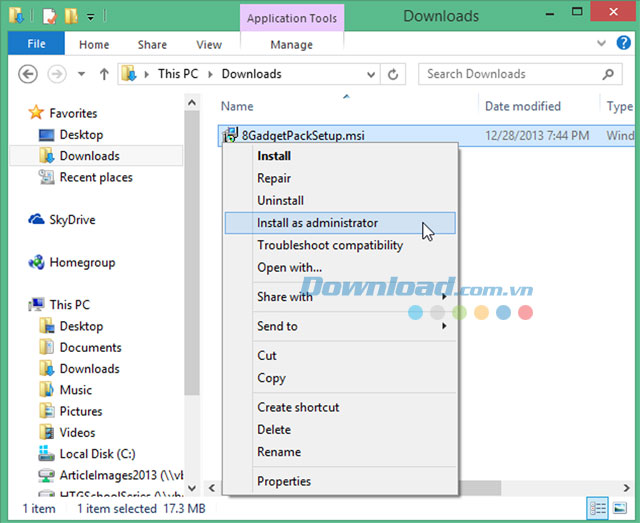Sort by the Date modified column header
This screenshot has width=640, height=523.
tap(523, 106)
